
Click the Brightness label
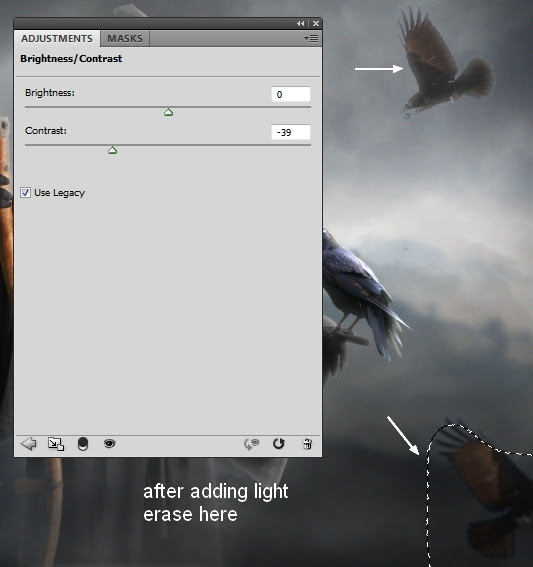[50, 93]
